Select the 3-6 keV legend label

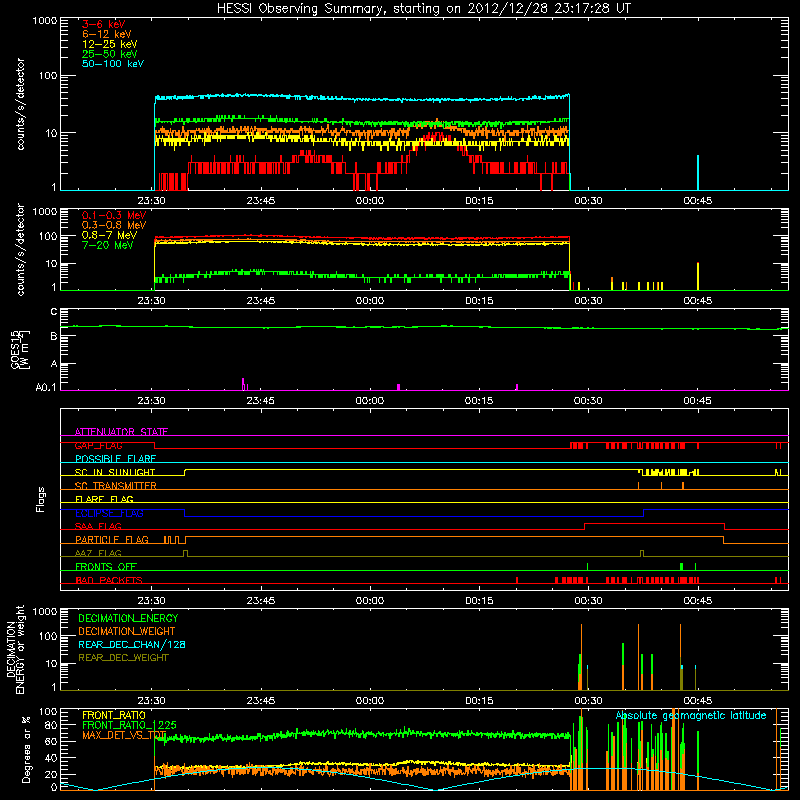coord(104,24)
